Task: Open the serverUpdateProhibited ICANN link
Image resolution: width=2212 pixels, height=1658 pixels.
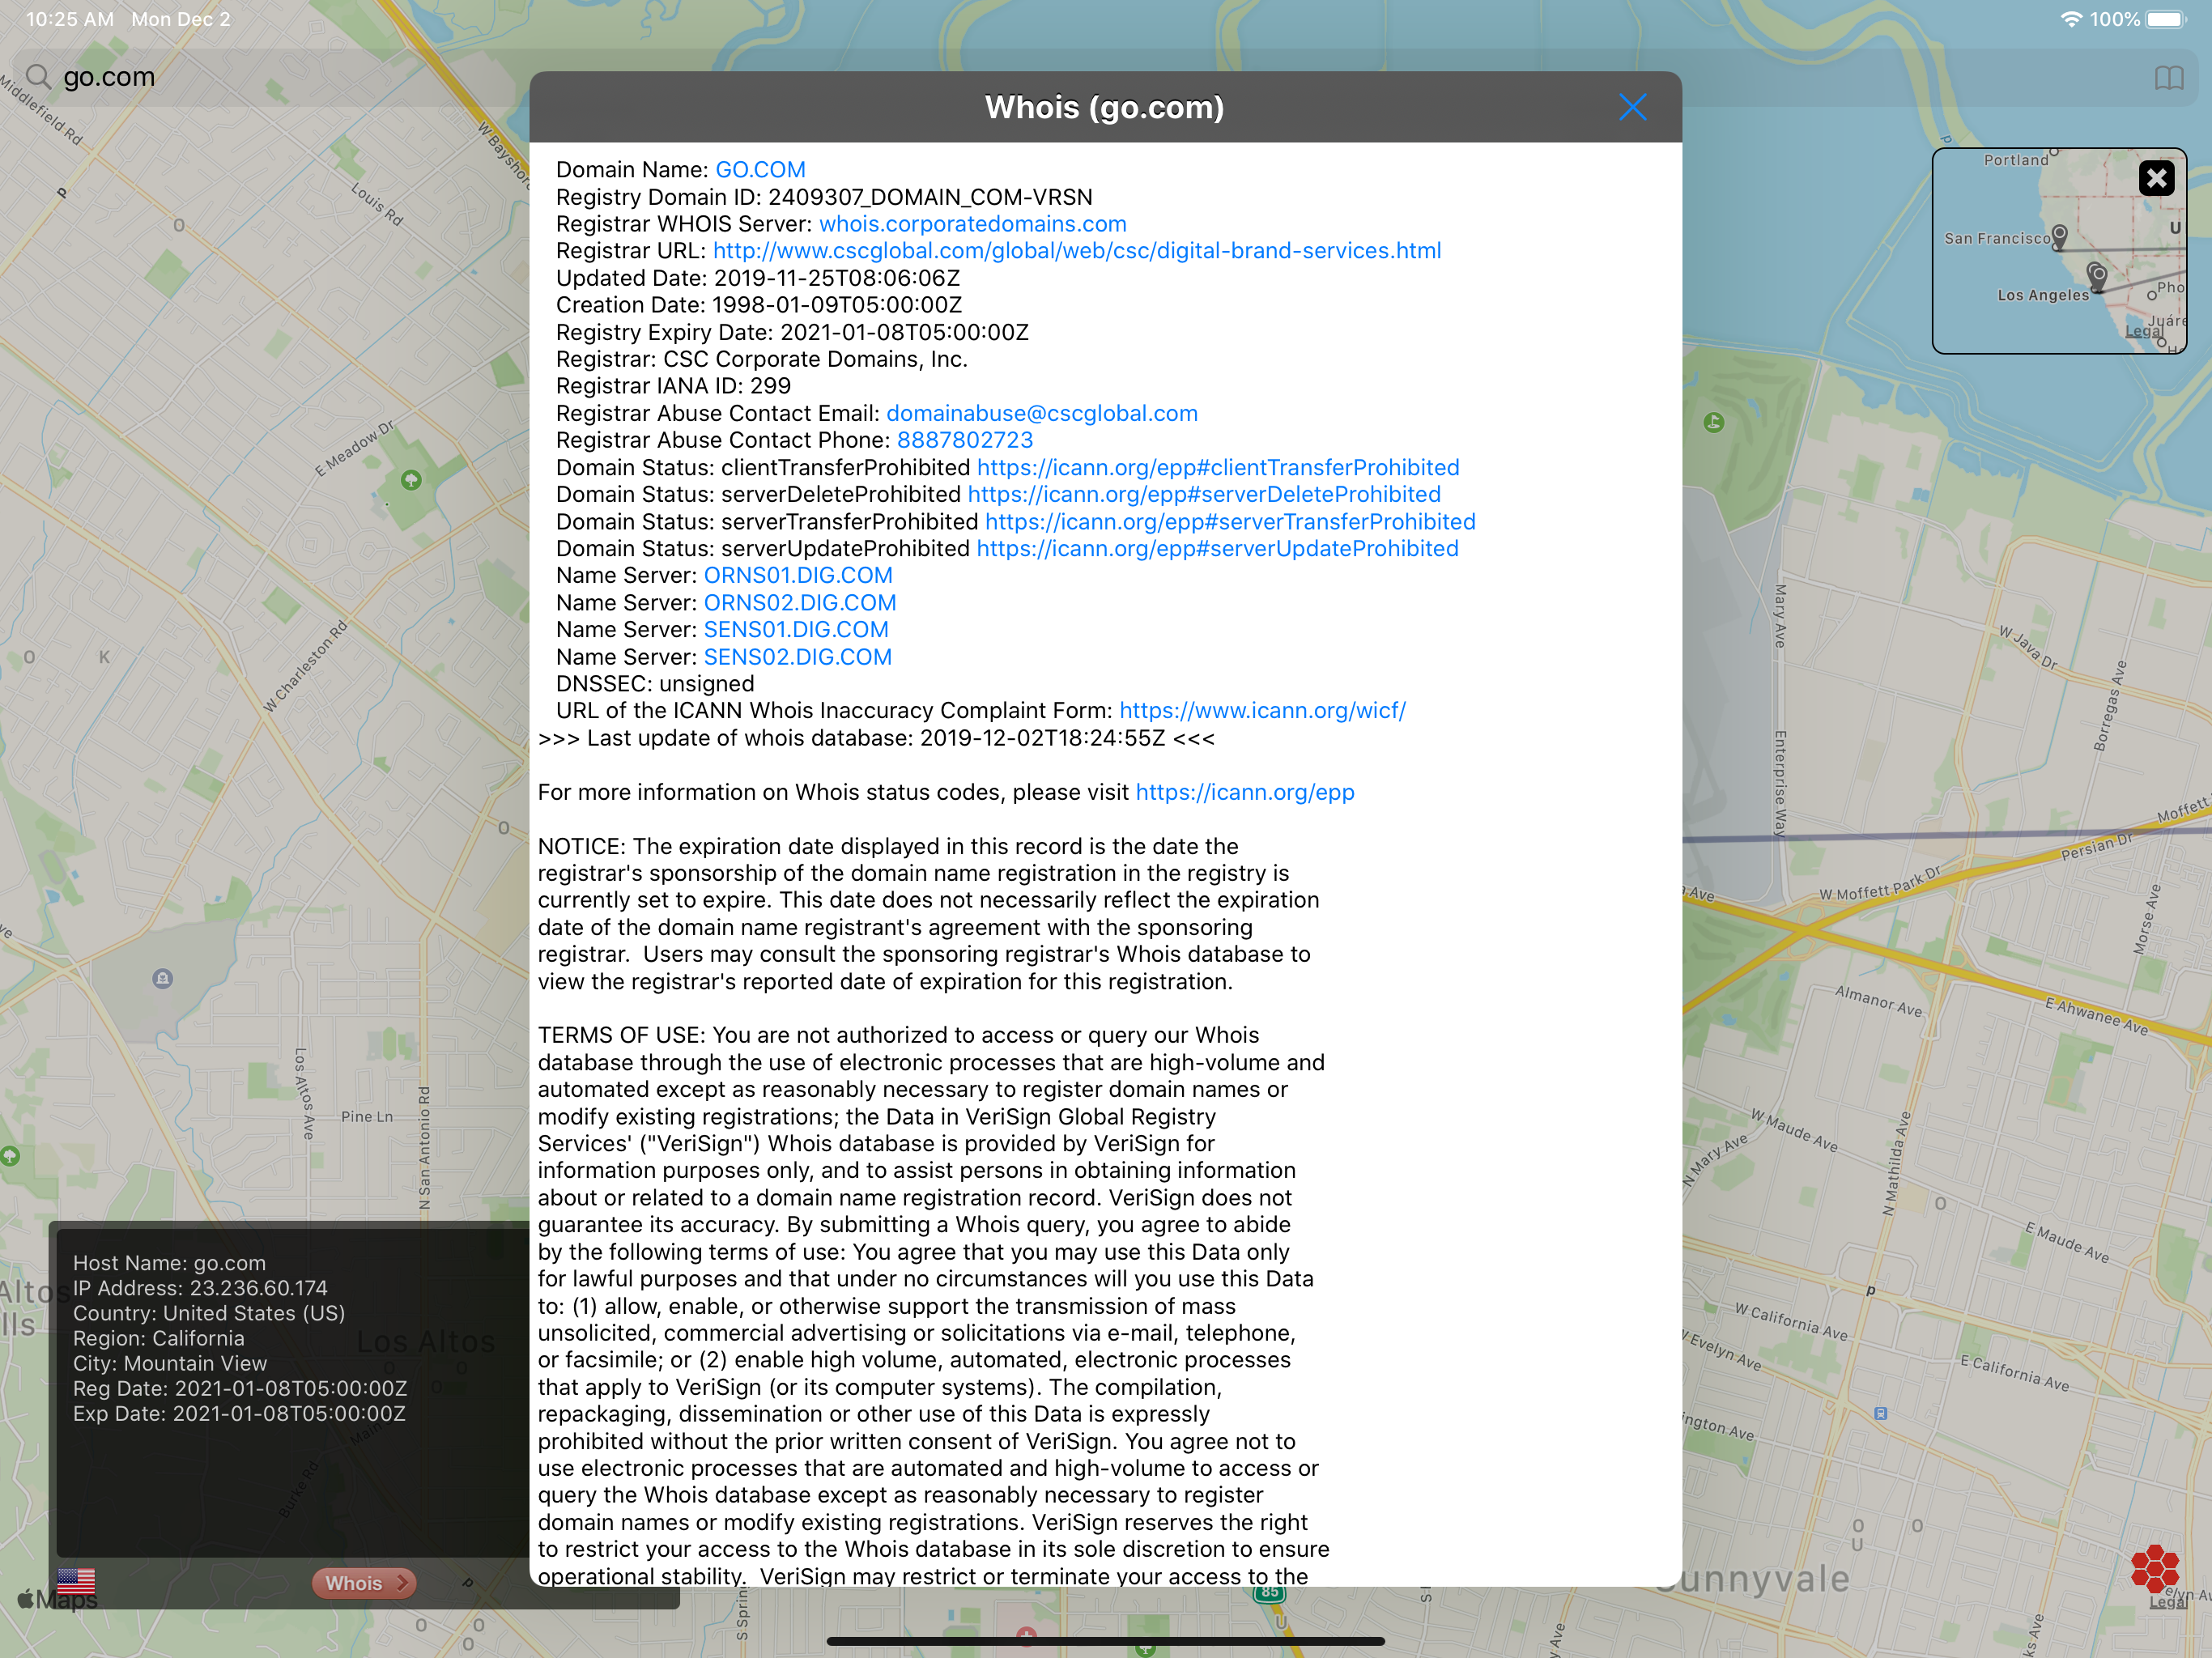Action: [1217, 548]
